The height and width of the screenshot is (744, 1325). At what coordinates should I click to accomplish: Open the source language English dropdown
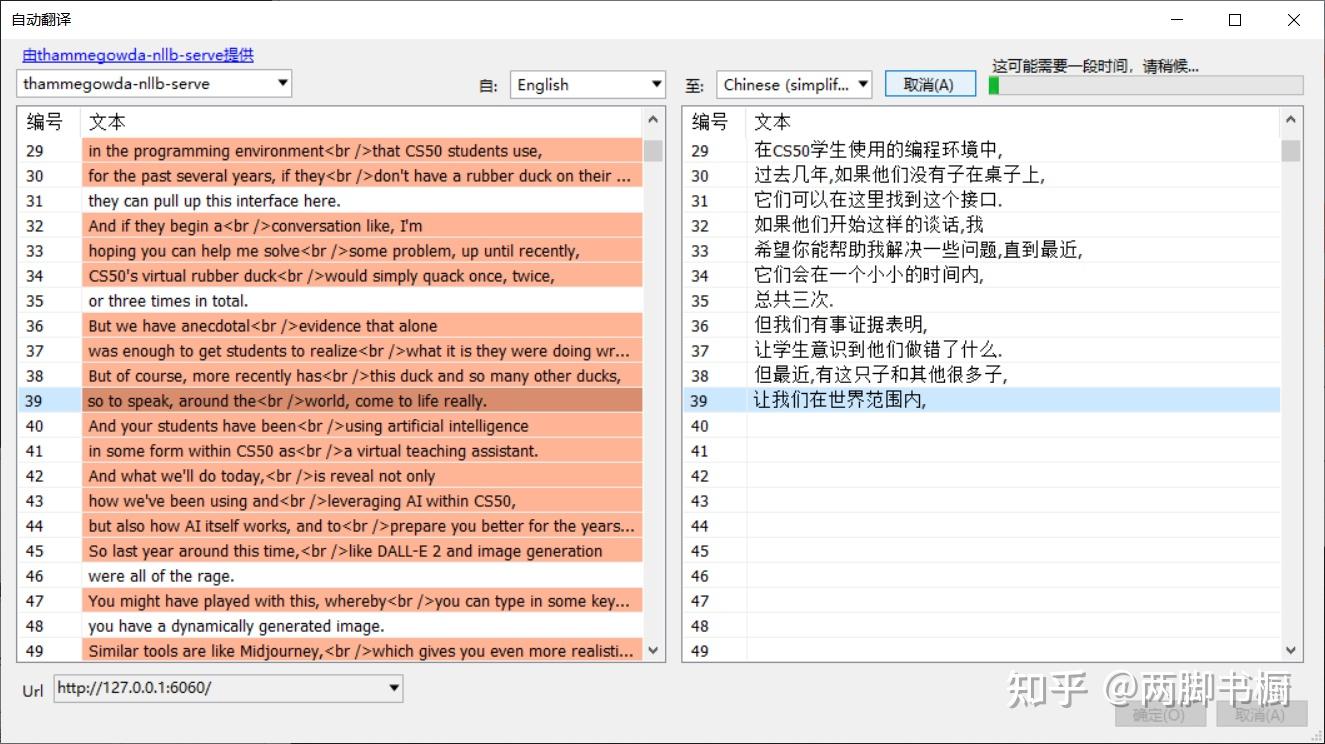coord(588,85)
